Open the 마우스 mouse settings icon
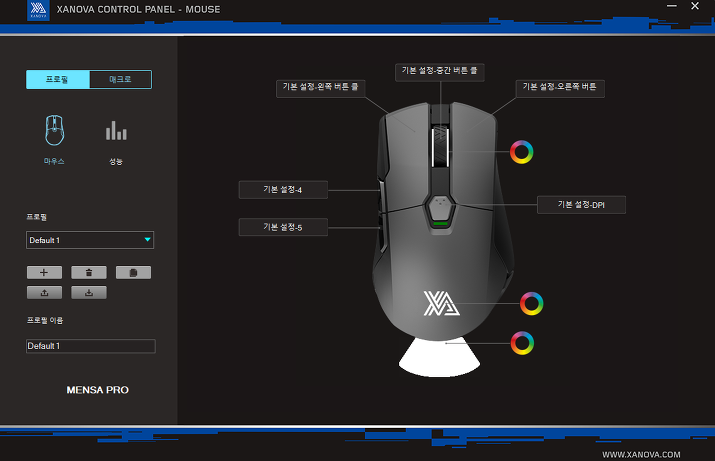The image size is (715, 461). pos(54,130)
